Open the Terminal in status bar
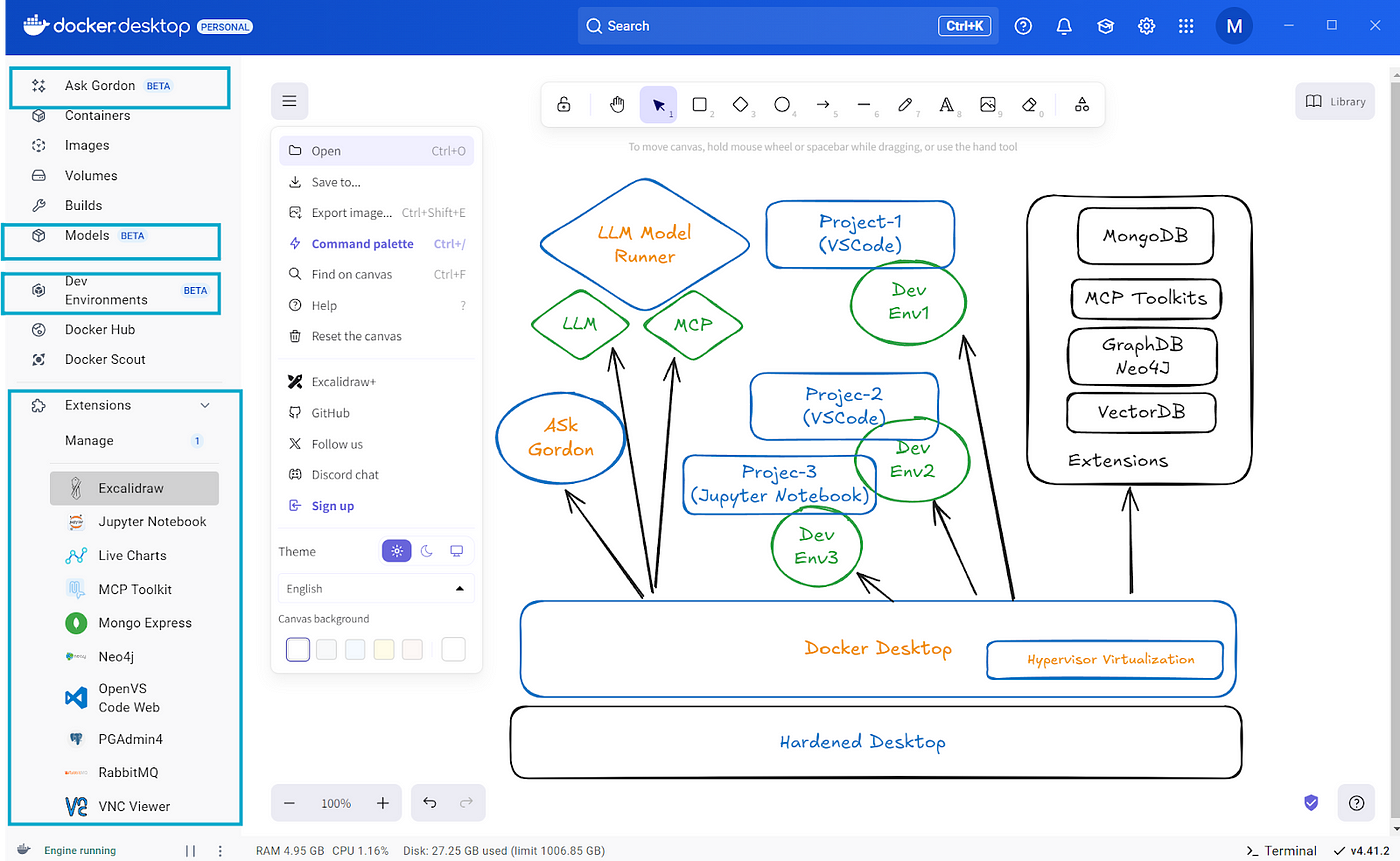 pyautogui.click(x=1281, y=850)
